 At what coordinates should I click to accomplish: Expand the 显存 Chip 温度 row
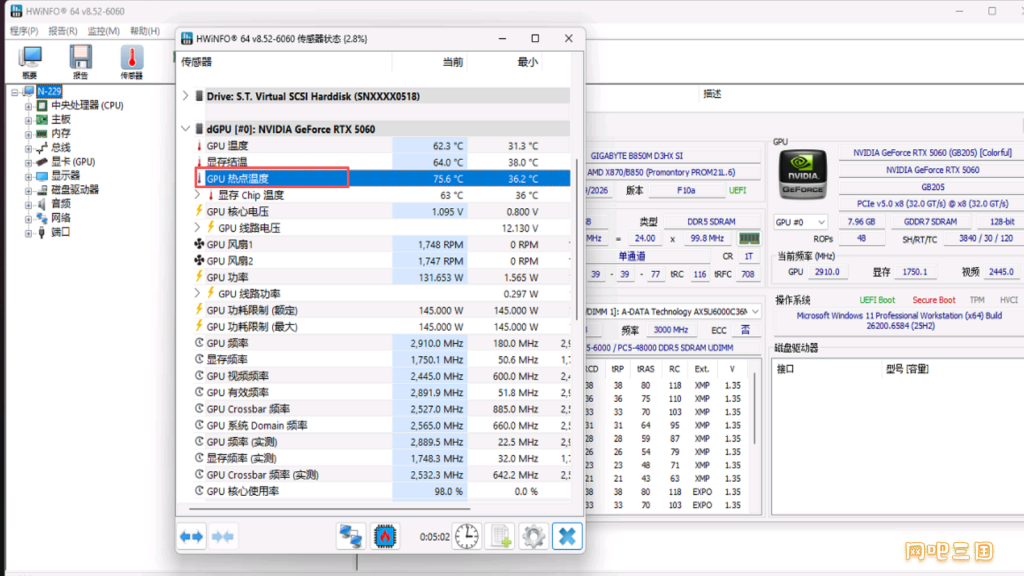point(197,195)
